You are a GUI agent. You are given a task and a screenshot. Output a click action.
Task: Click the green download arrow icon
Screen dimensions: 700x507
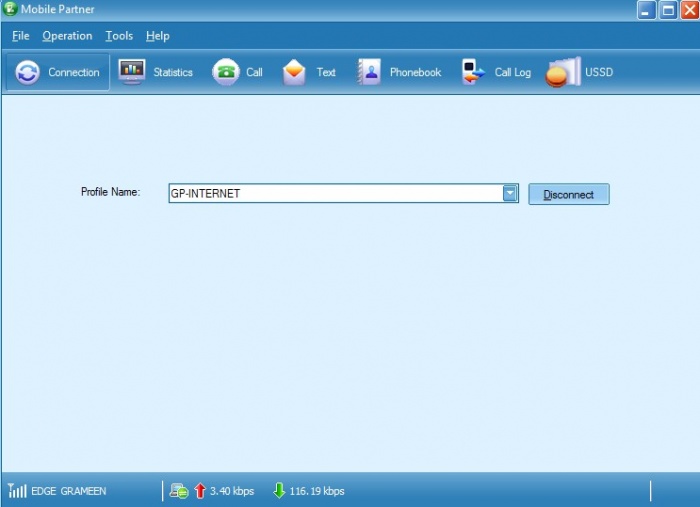point(279,490)
